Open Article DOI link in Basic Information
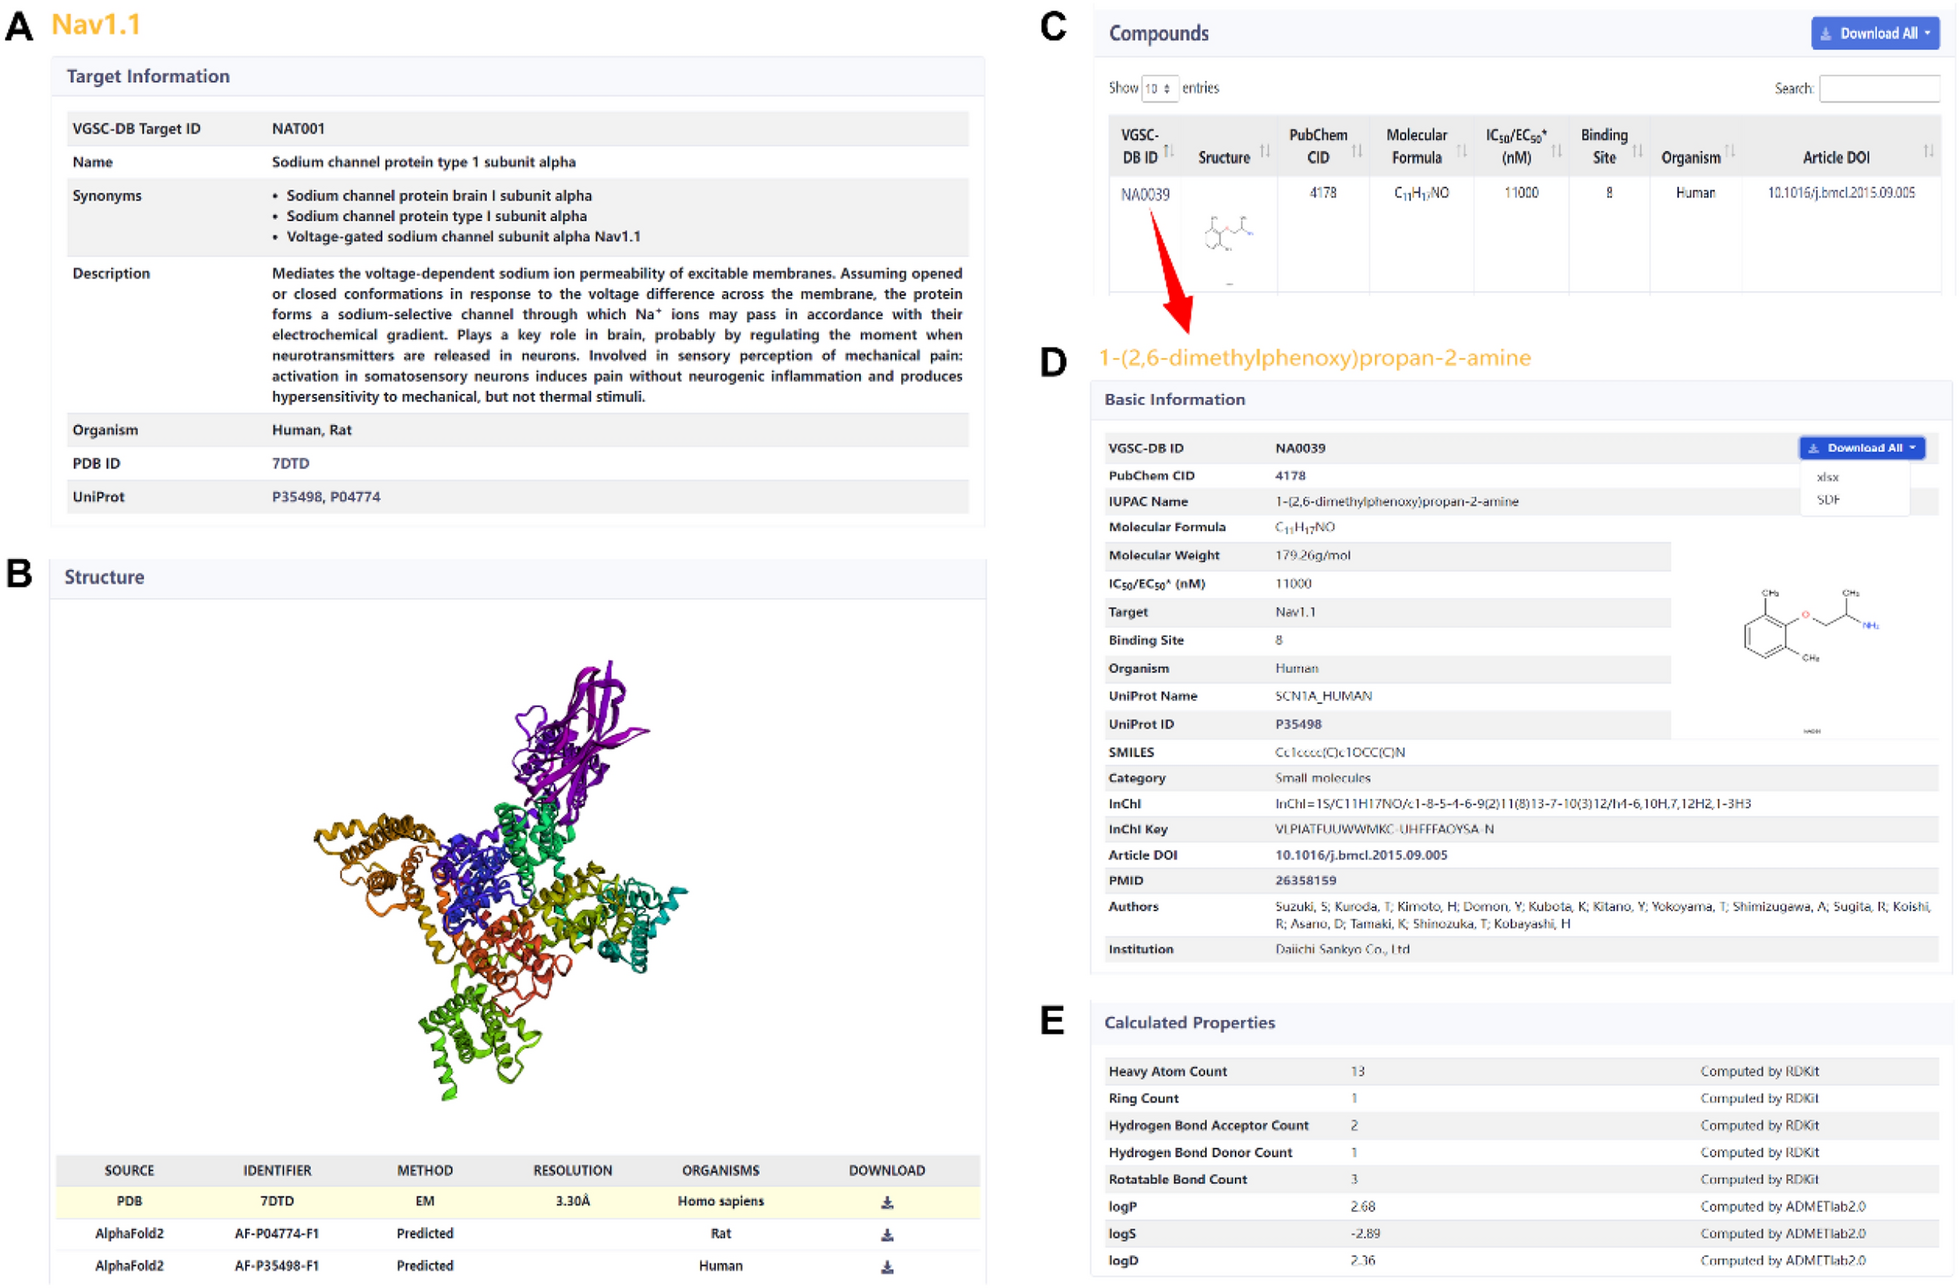The image size is (1959, 1288). pos(1361,855)
